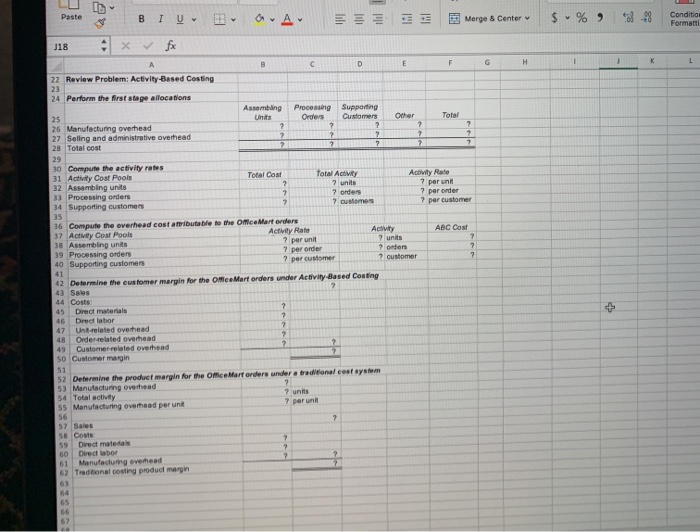Align text left
This screenshot has width=700, height=532.
(x=340, y=19)
